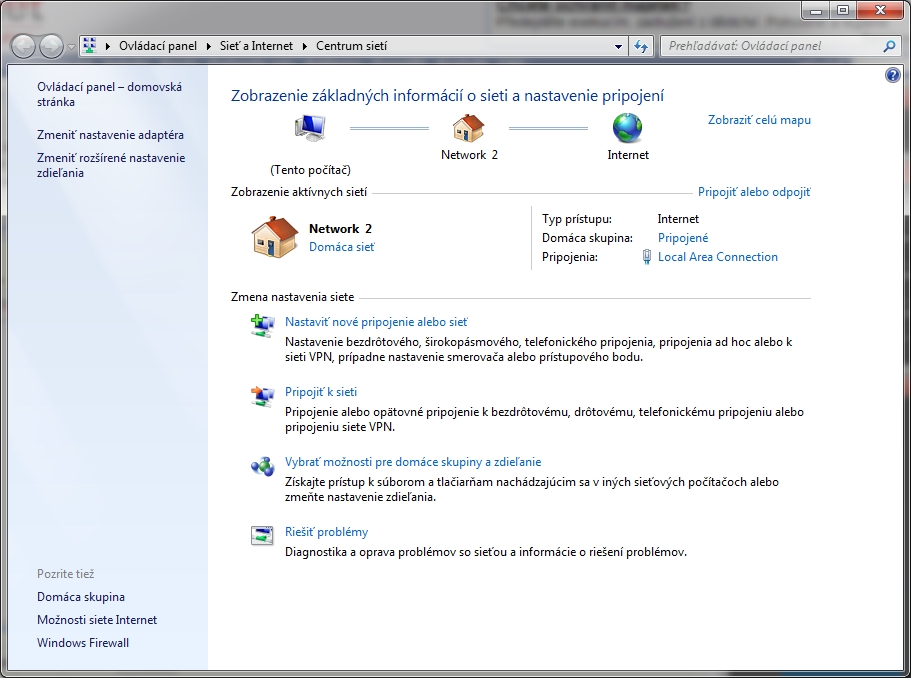
Task: Open the Ovládací panel breadcrumb
Action: [157, 46]
